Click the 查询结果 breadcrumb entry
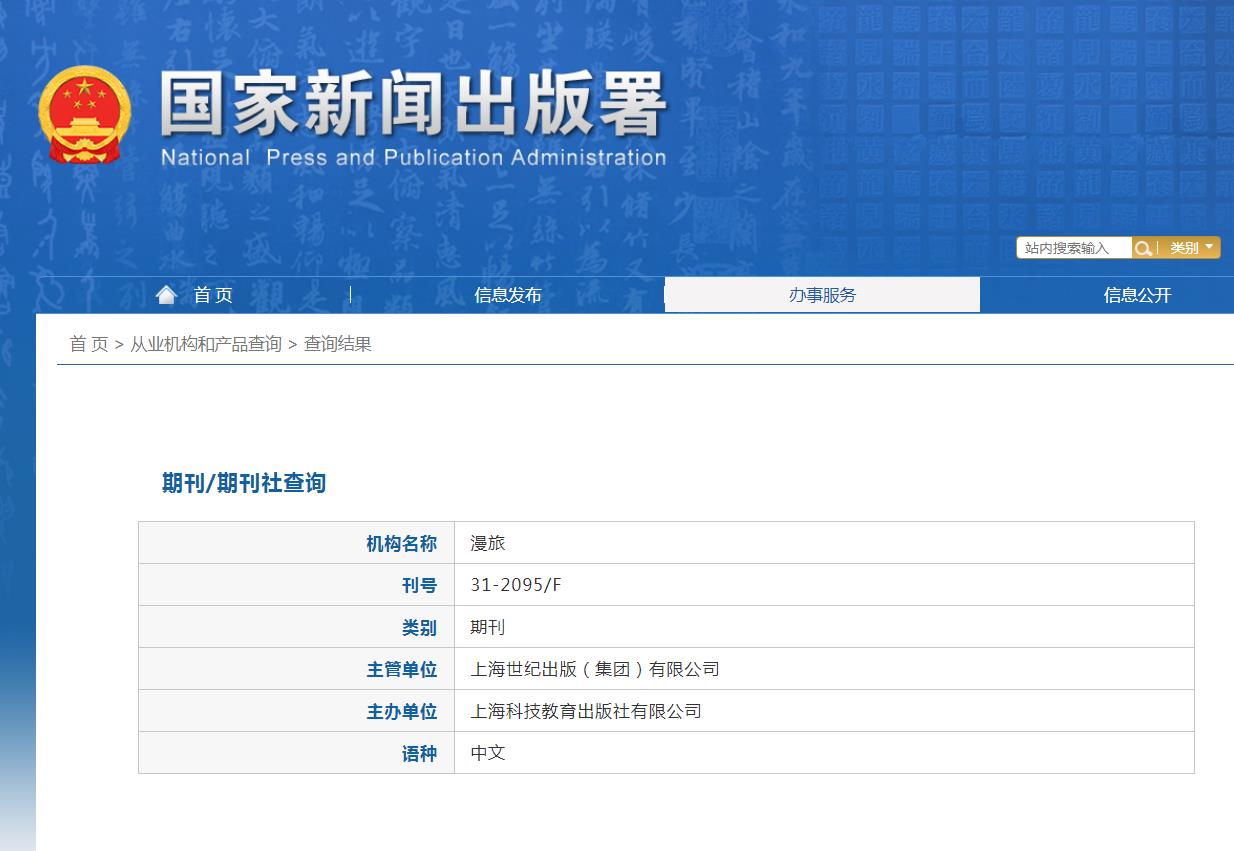1234x851 pixels. click(339, 344)
